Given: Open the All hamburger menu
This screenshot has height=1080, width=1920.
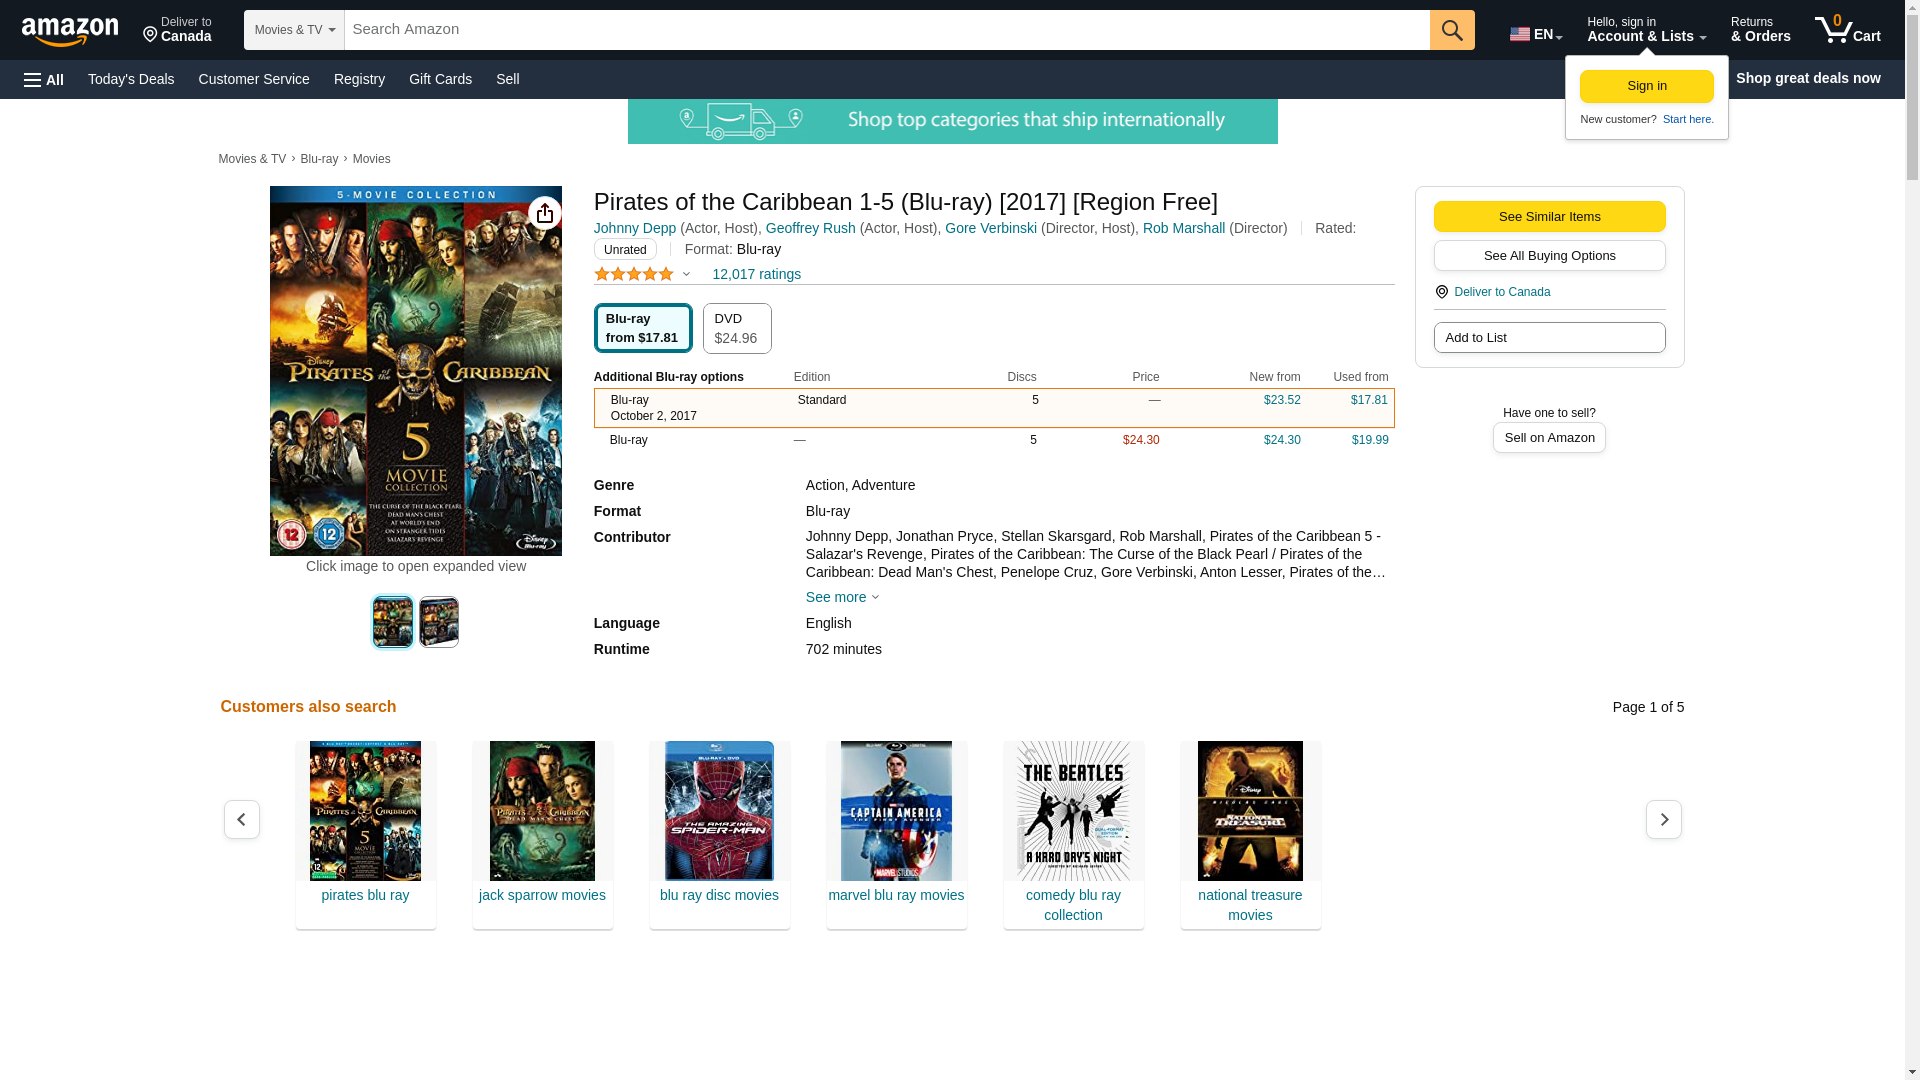Looking at the screenshot, I should (44, 80).
